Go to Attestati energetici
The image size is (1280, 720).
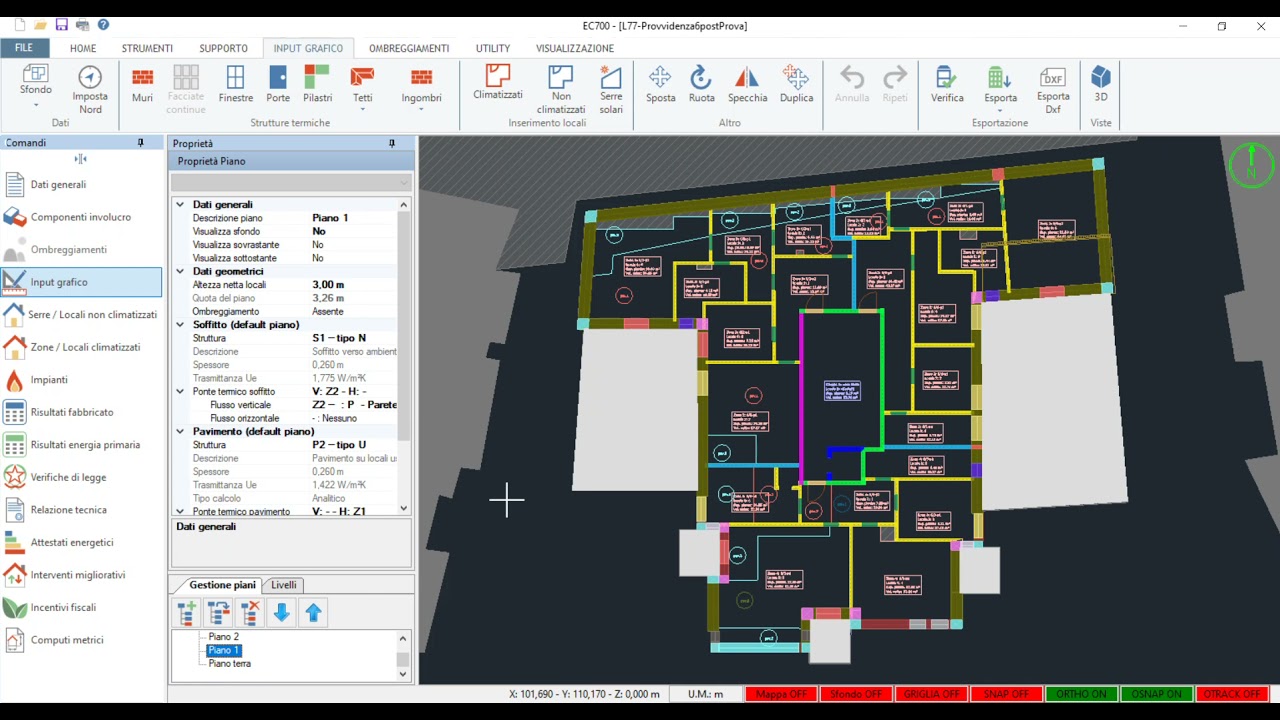[72, 542]
